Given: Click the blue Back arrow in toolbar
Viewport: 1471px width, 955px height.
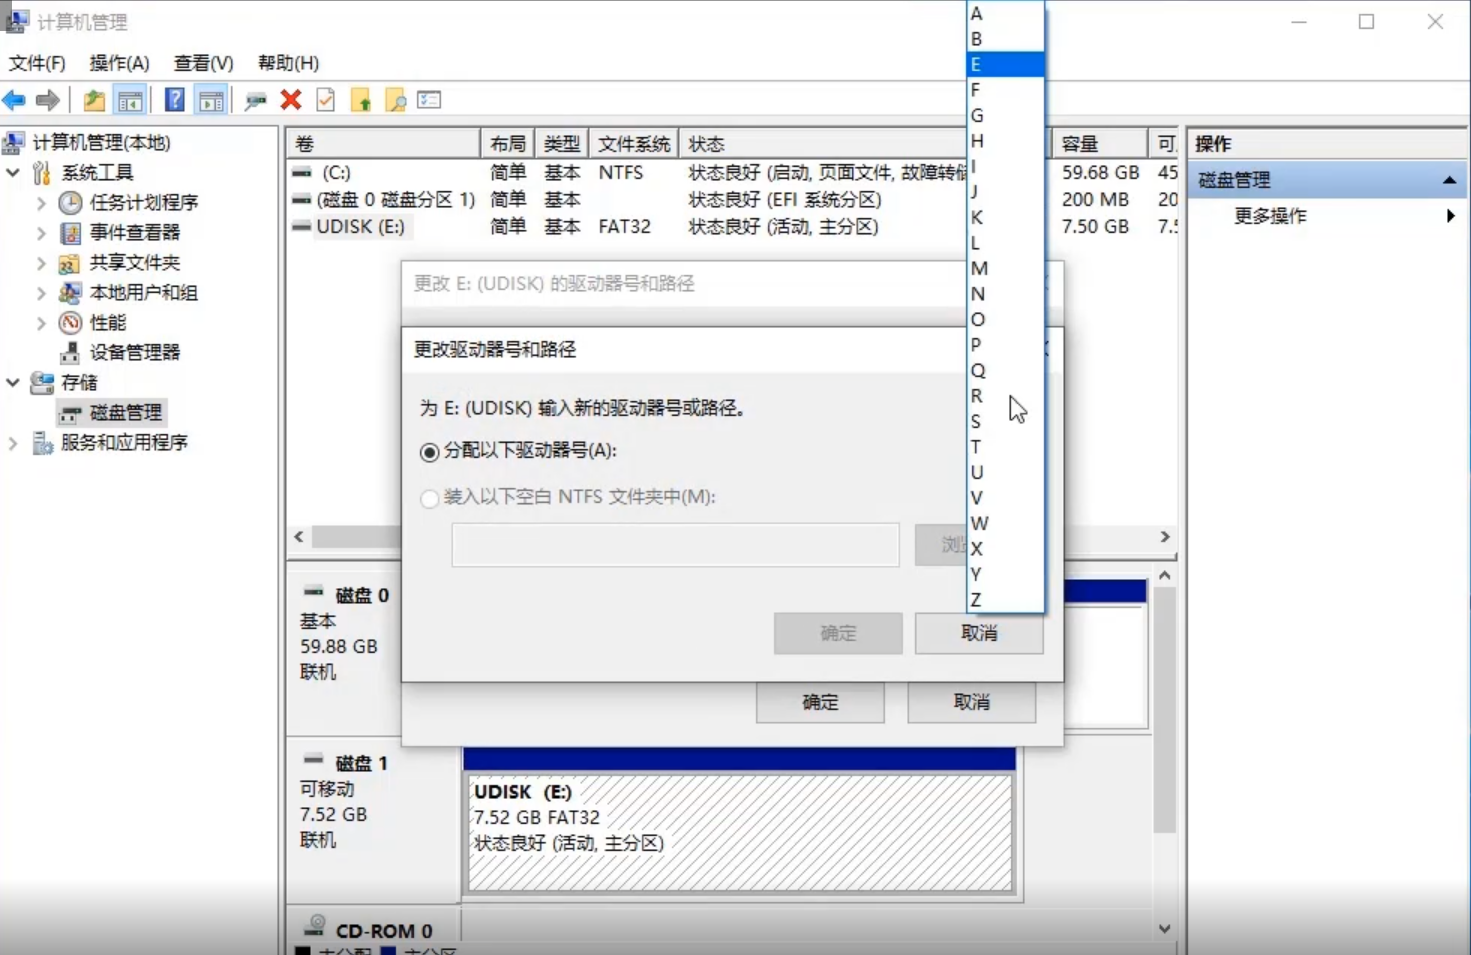Looking at the screenshot, I should pos(14,100).
